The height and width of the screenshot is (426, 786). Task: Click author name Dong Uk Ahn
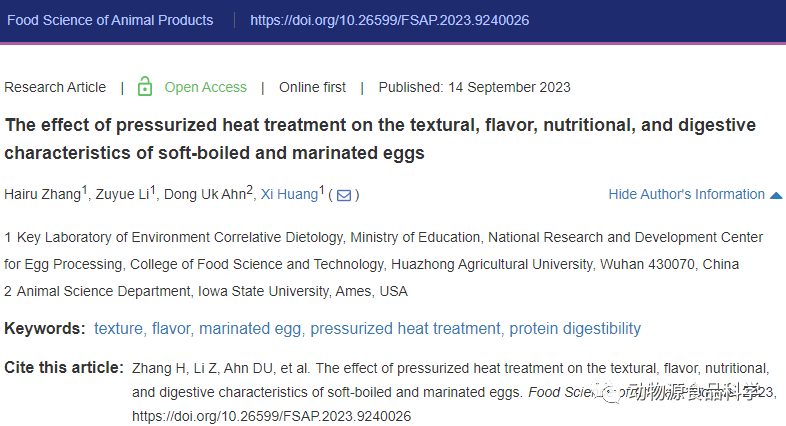[x=205, y=194]
